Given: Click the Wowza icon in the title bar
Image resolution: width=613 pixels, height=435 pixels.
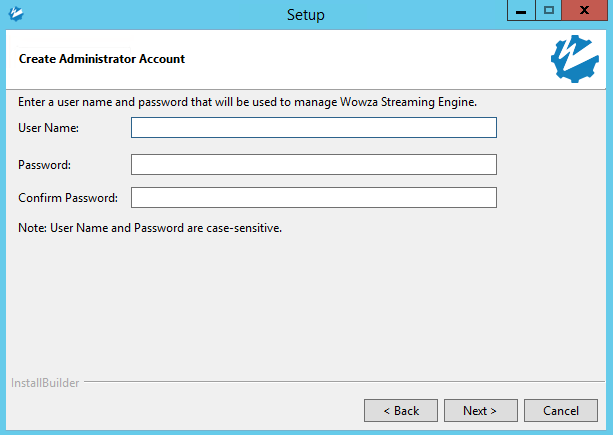Looking at the screenshot, I should 15,14.
